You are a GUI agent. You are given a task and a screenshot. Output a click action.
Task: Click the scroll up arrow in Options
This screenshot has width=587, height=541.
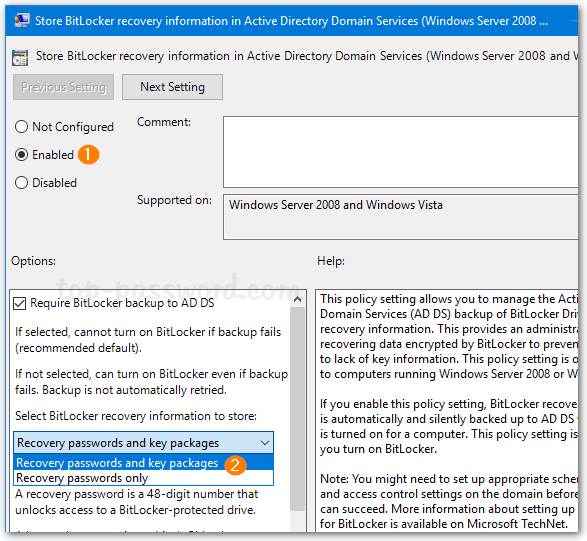tap(298, 299)
